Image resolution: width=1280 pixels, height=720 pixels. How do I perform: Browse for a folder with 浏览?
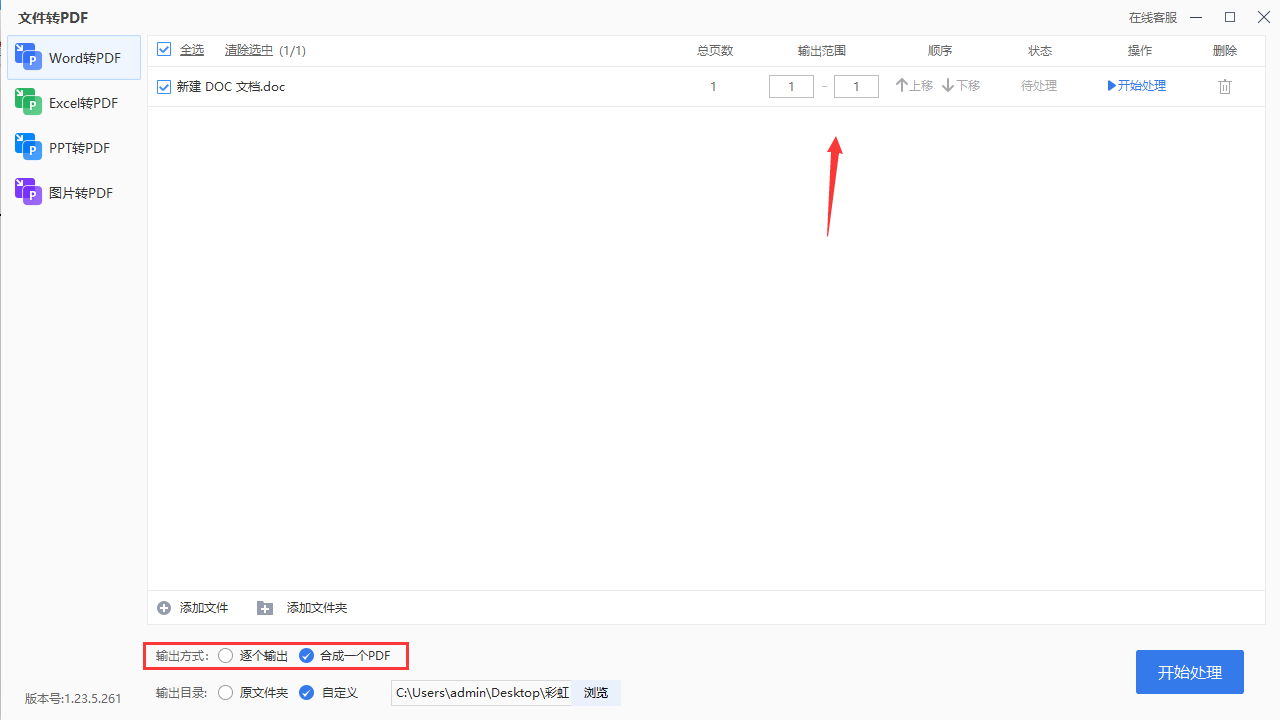pyautogui.click(x=596, y=692)
